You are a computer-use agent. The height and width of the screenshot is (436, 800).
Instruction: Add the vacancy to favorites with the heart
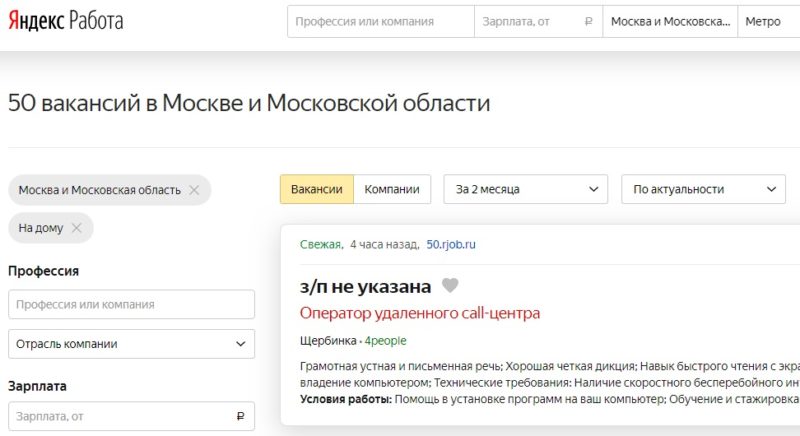pyautogui.click(x=450, y=286)
